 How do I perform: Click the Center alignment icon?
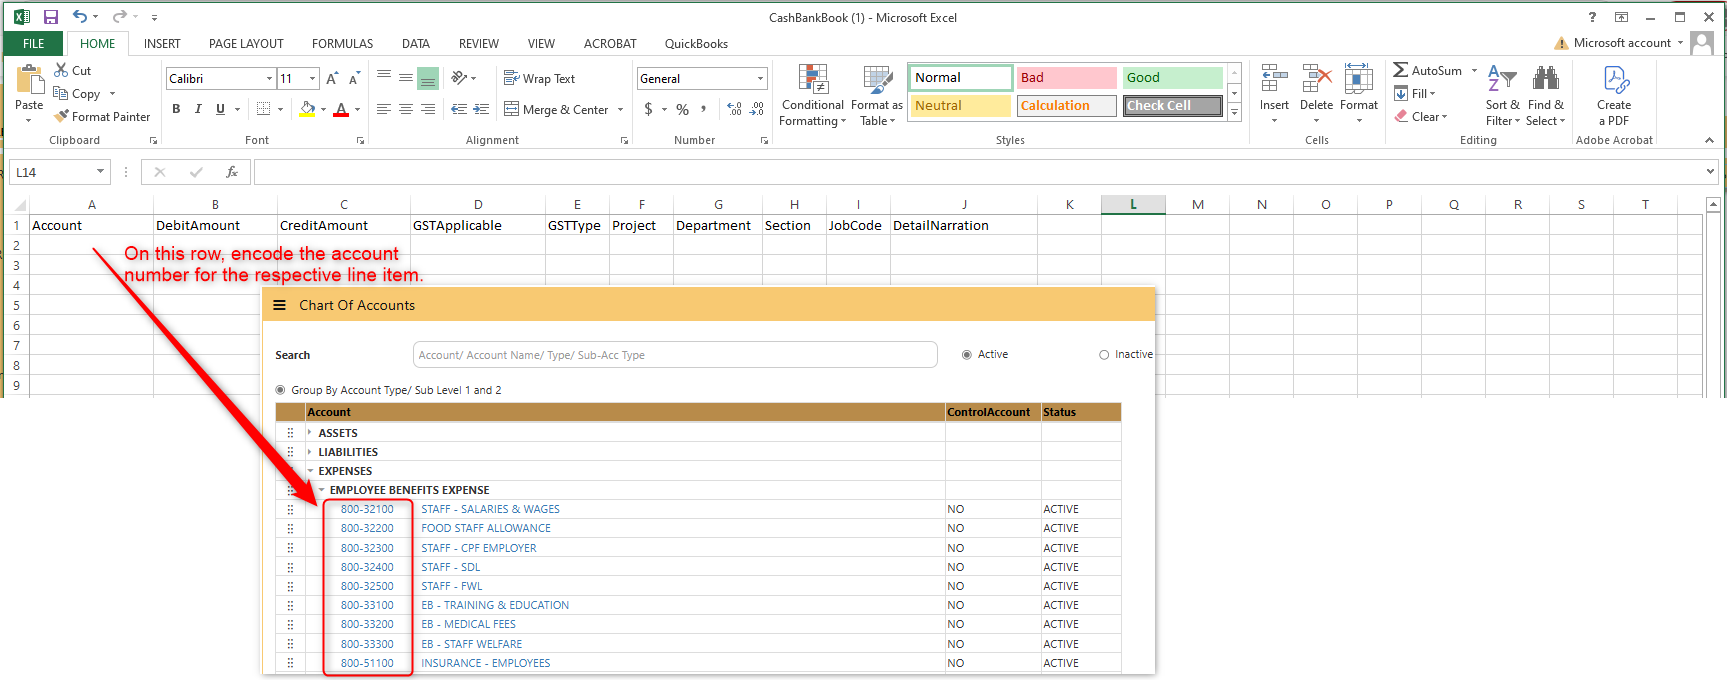click(x=405, y=109)
